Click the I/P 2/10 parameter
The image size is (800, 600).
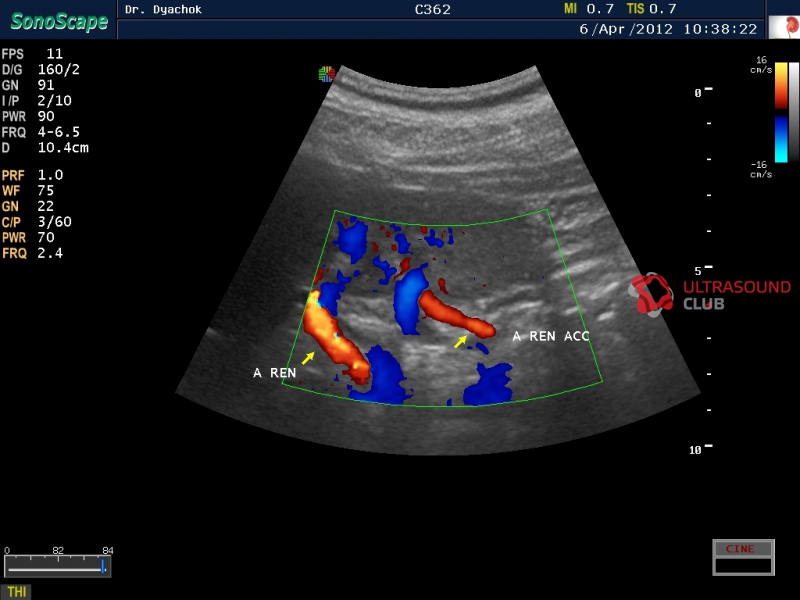point(36,101)
